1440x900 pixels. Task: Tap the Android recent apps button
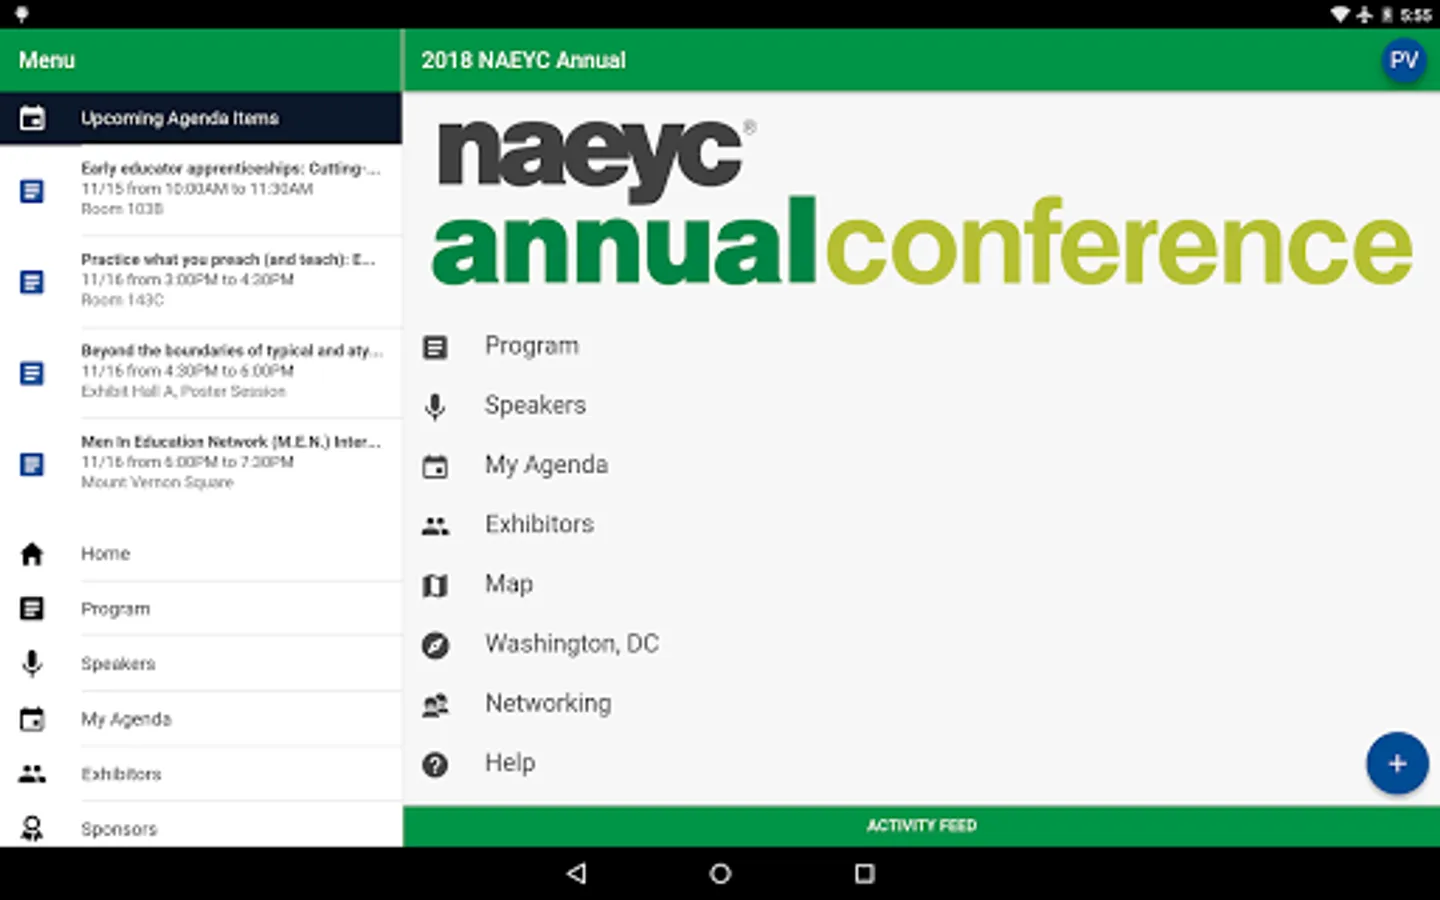click(x=865, y=874)
